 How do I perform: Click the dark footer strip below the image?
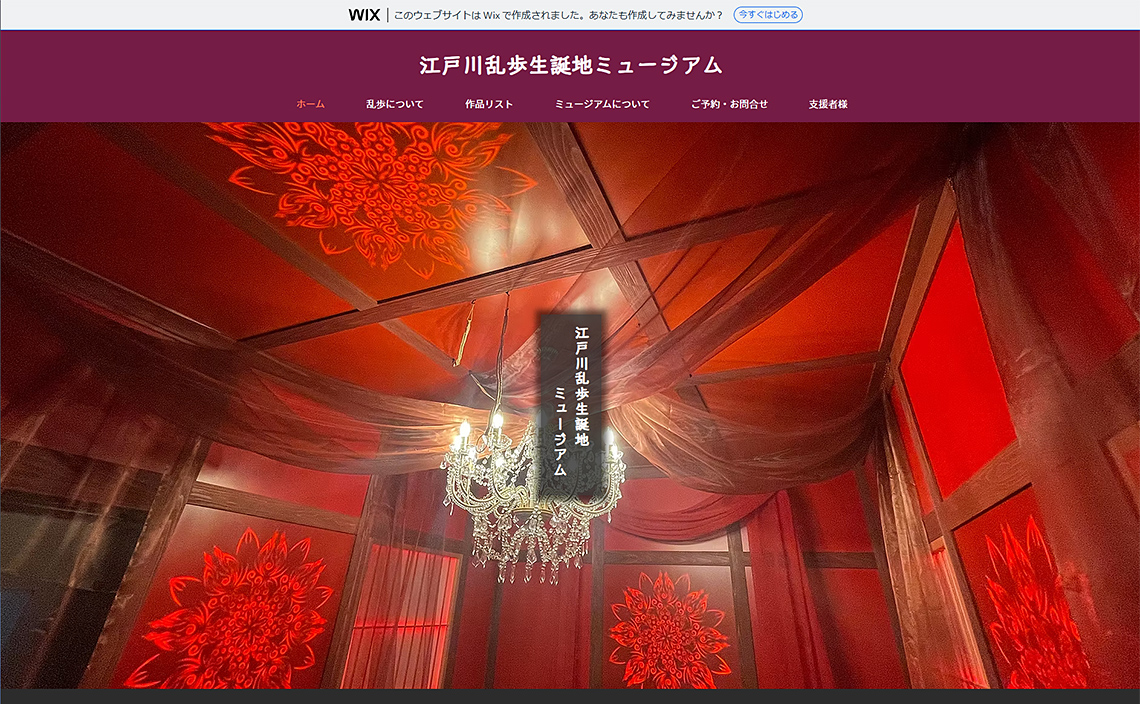[570, 696]
